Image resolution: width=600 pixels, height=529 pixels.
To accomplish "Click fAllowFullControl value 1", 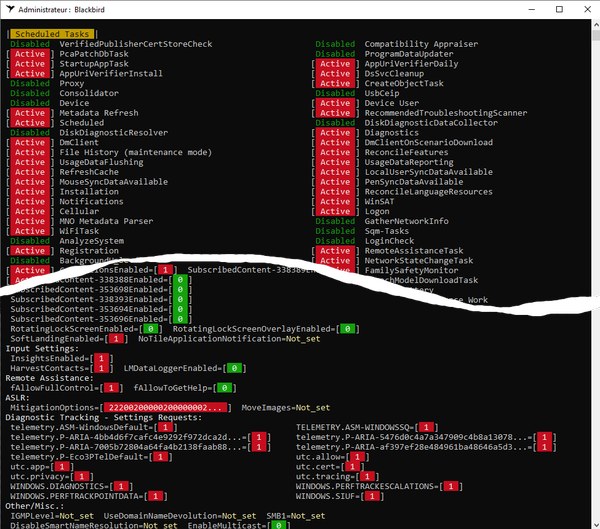I will 111,388.
